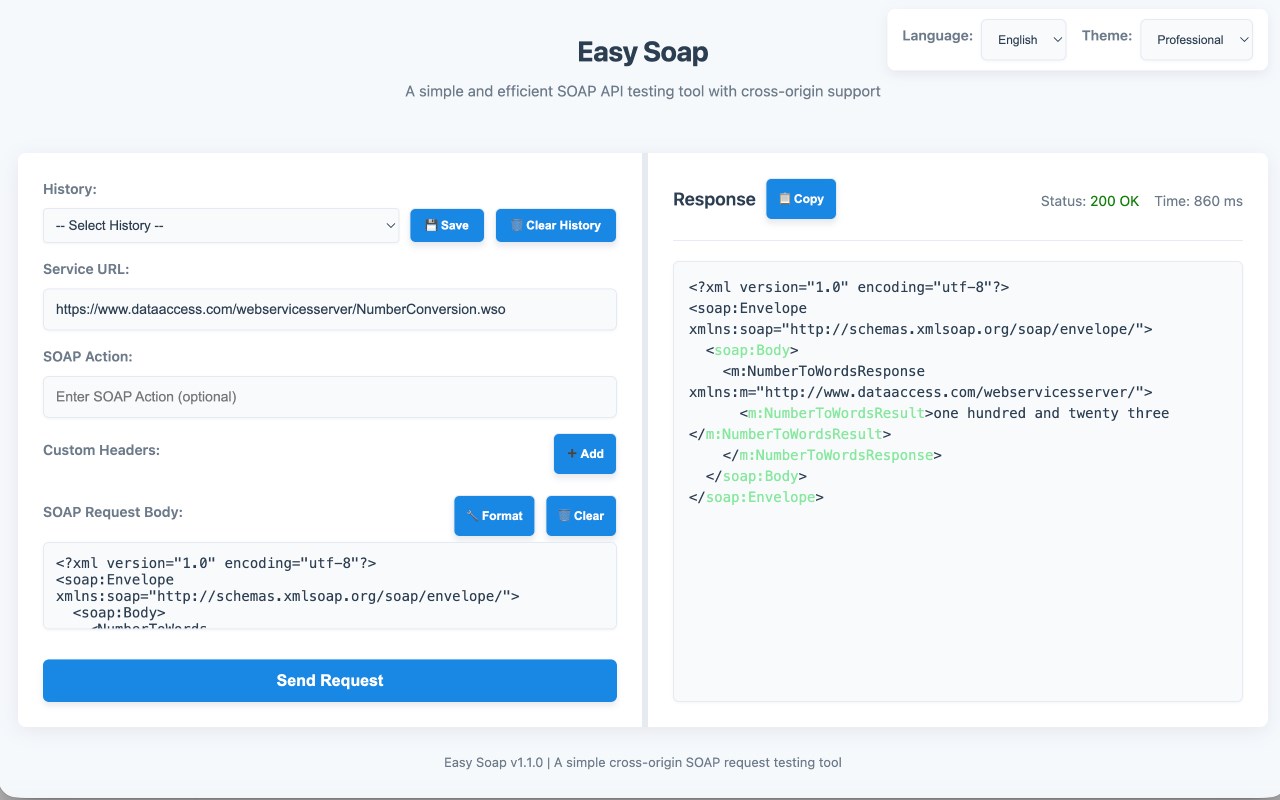1280x800 pixels.
Task: Click the floppy disk Save icon
Action: 431,225
